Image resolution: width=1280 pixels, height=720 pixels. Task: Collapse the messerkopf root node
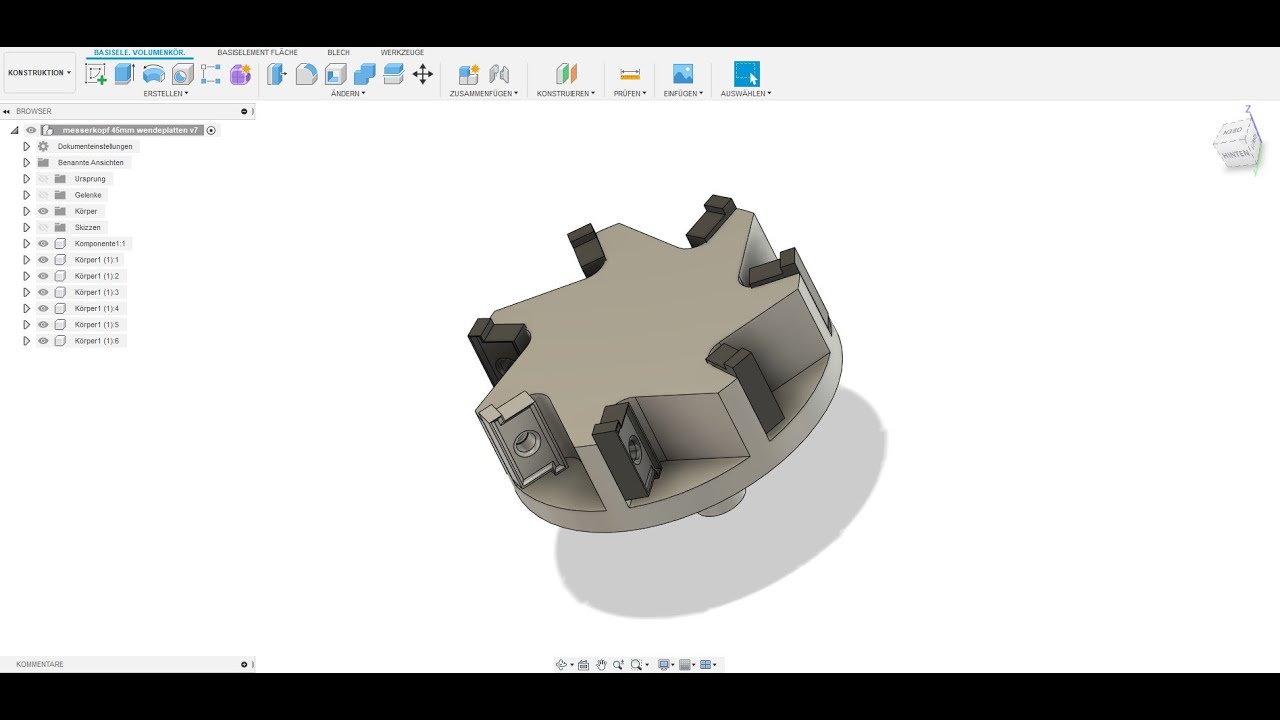pyautogui.click(x=15, y=130)
